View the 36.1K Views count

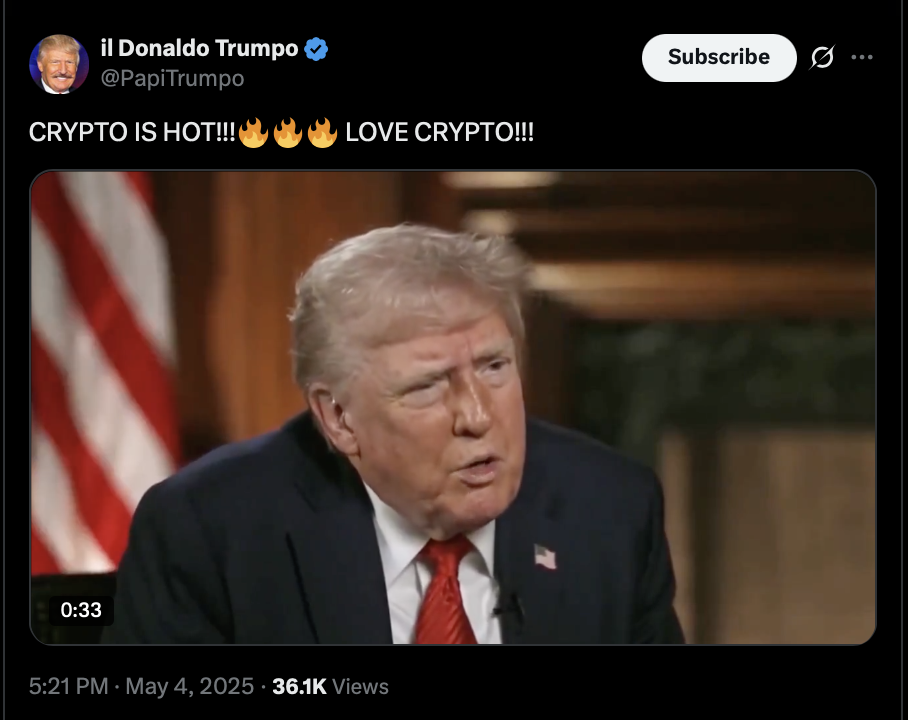(x=330, y=686)
